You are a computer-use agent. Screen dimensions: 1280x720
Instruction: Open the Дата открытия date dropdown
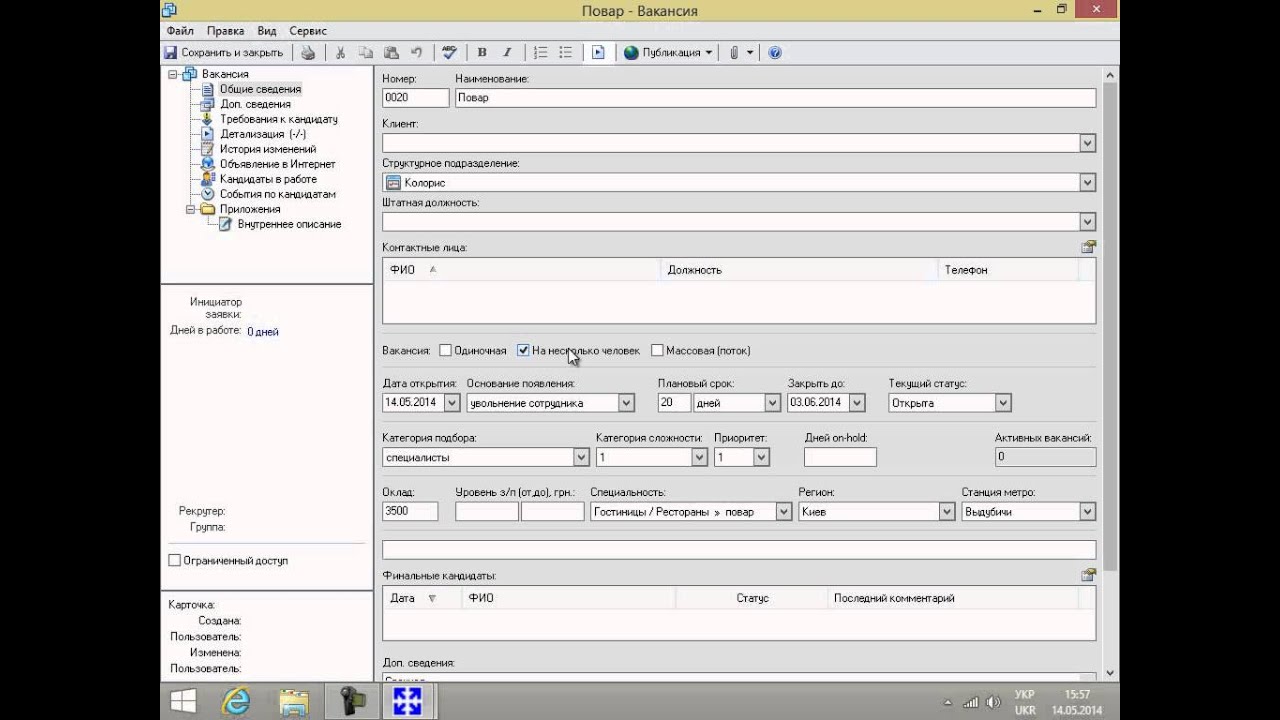pyautogui.click(x=451, y=403)
